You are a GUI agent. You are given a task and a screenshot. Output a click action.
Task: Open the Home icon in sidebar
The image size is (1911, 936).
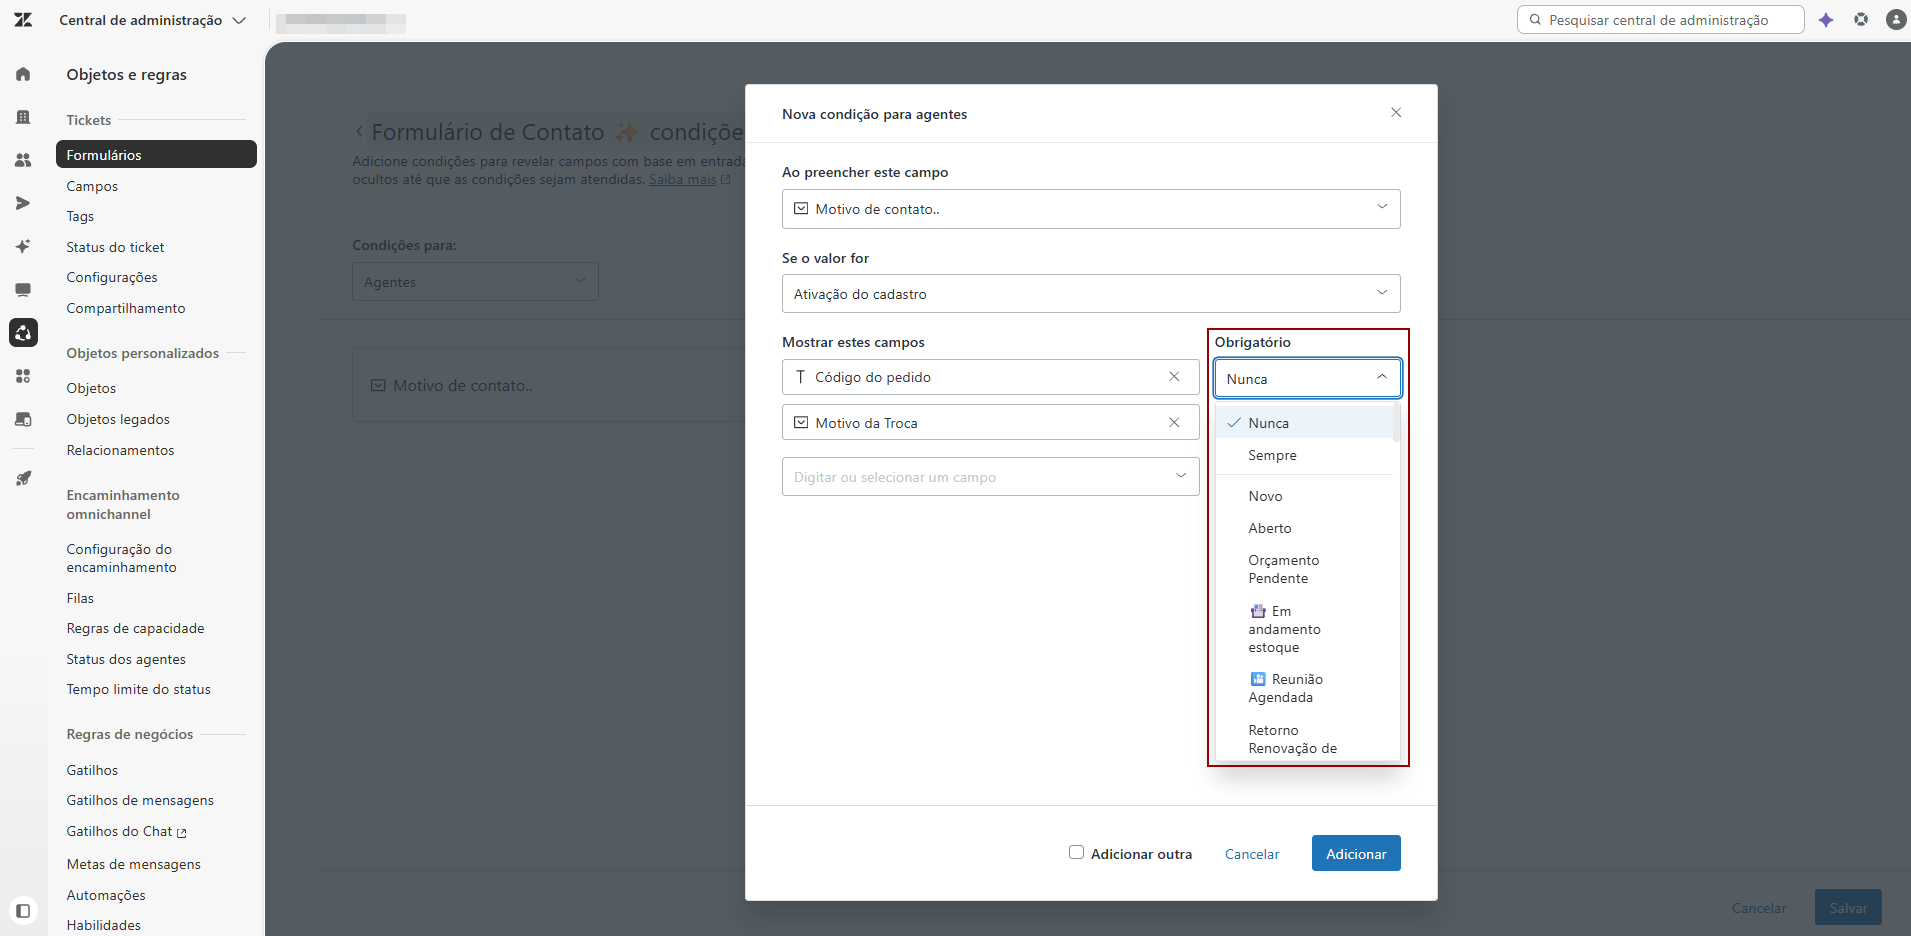[23, 74]
